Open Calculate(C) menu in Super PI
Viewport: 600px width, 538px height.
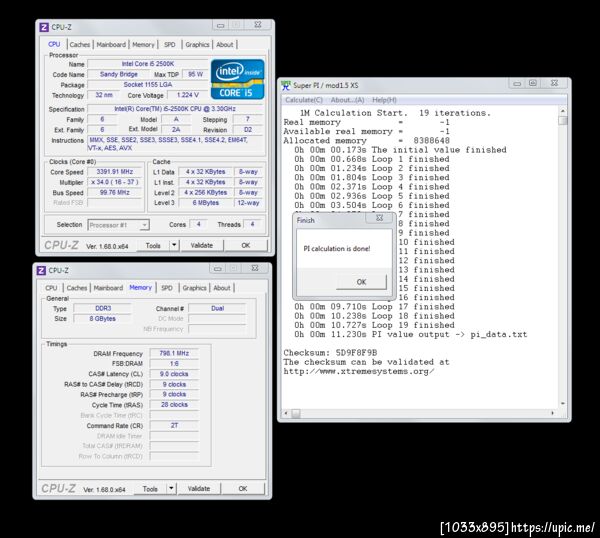point(304,100)
